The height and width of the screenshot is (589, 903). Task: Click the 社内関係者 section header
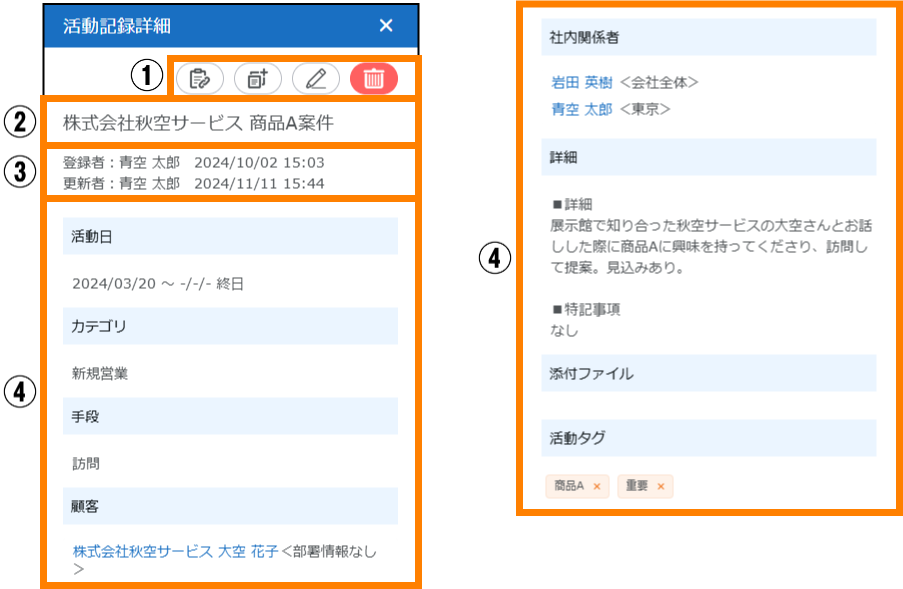tap(708, 37)
